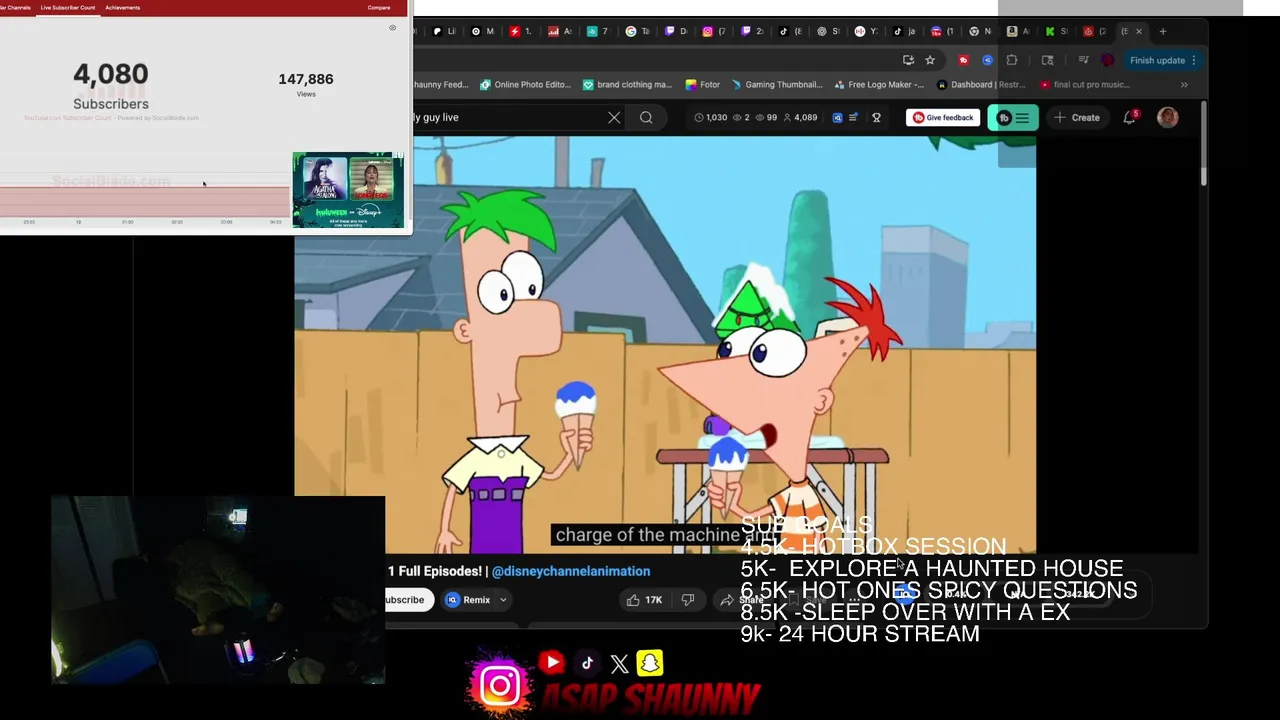Clear the YouTube search box text
Screen dimensions: 1280x720
614,117
